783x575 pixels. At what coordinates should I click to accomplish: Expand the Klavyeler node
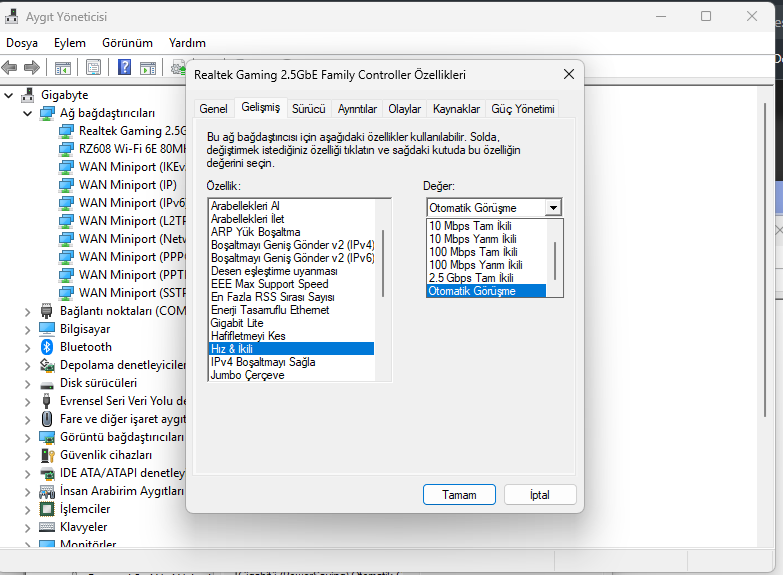tap(27, 528)
